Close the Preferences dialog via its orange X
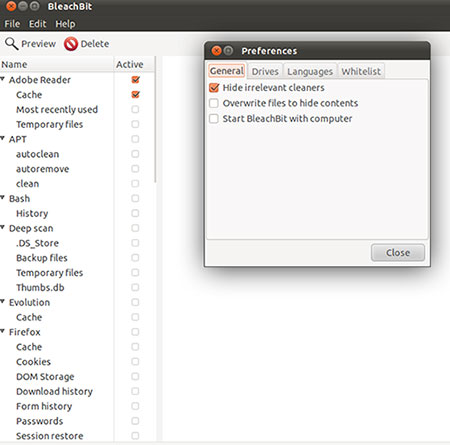The image size is (450, 445). (x=217, y=51)
